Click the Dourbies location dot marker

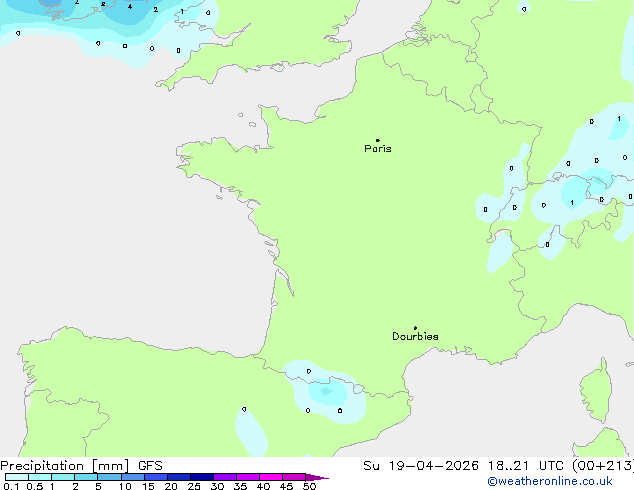point(415,328)
